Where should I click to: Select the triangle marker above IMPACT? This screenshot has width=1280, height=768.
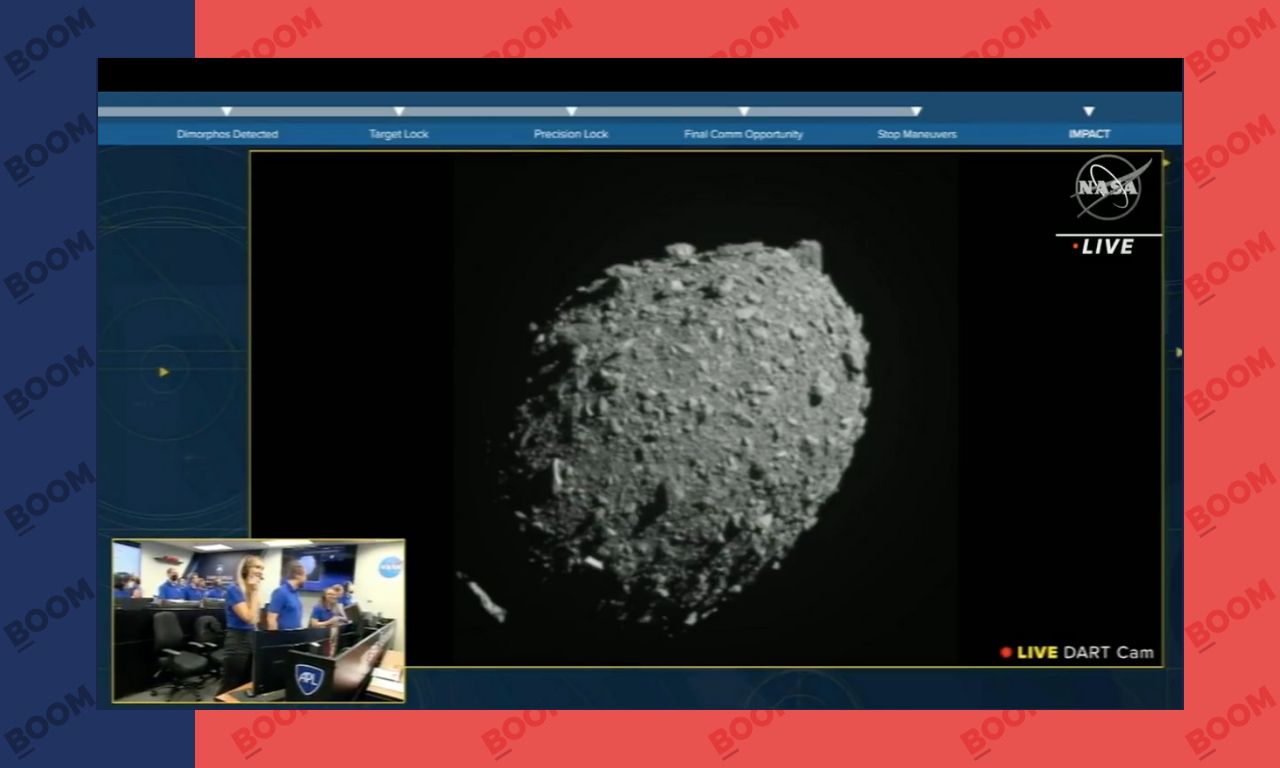(x=1089, y=112)
